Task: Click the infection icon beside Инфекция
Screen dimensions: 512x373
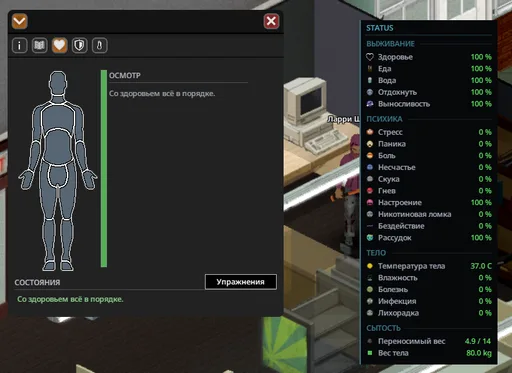Action: (x=370, y=301)
